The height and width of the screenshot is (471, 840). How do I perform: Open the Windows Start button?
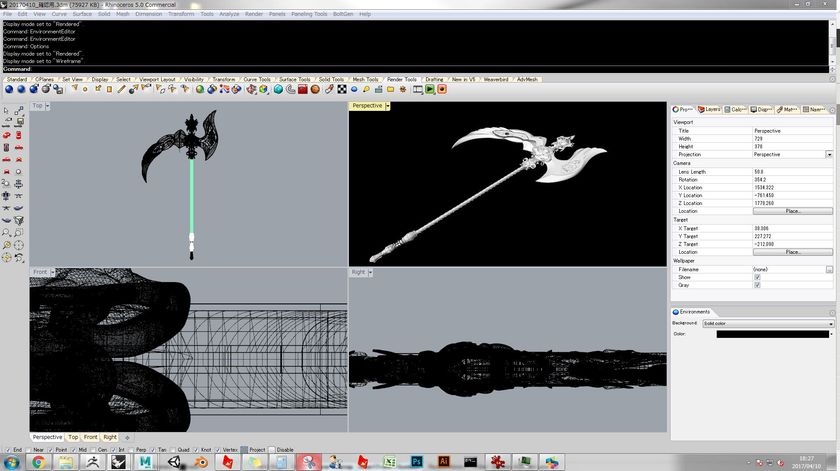click(10, 461)
